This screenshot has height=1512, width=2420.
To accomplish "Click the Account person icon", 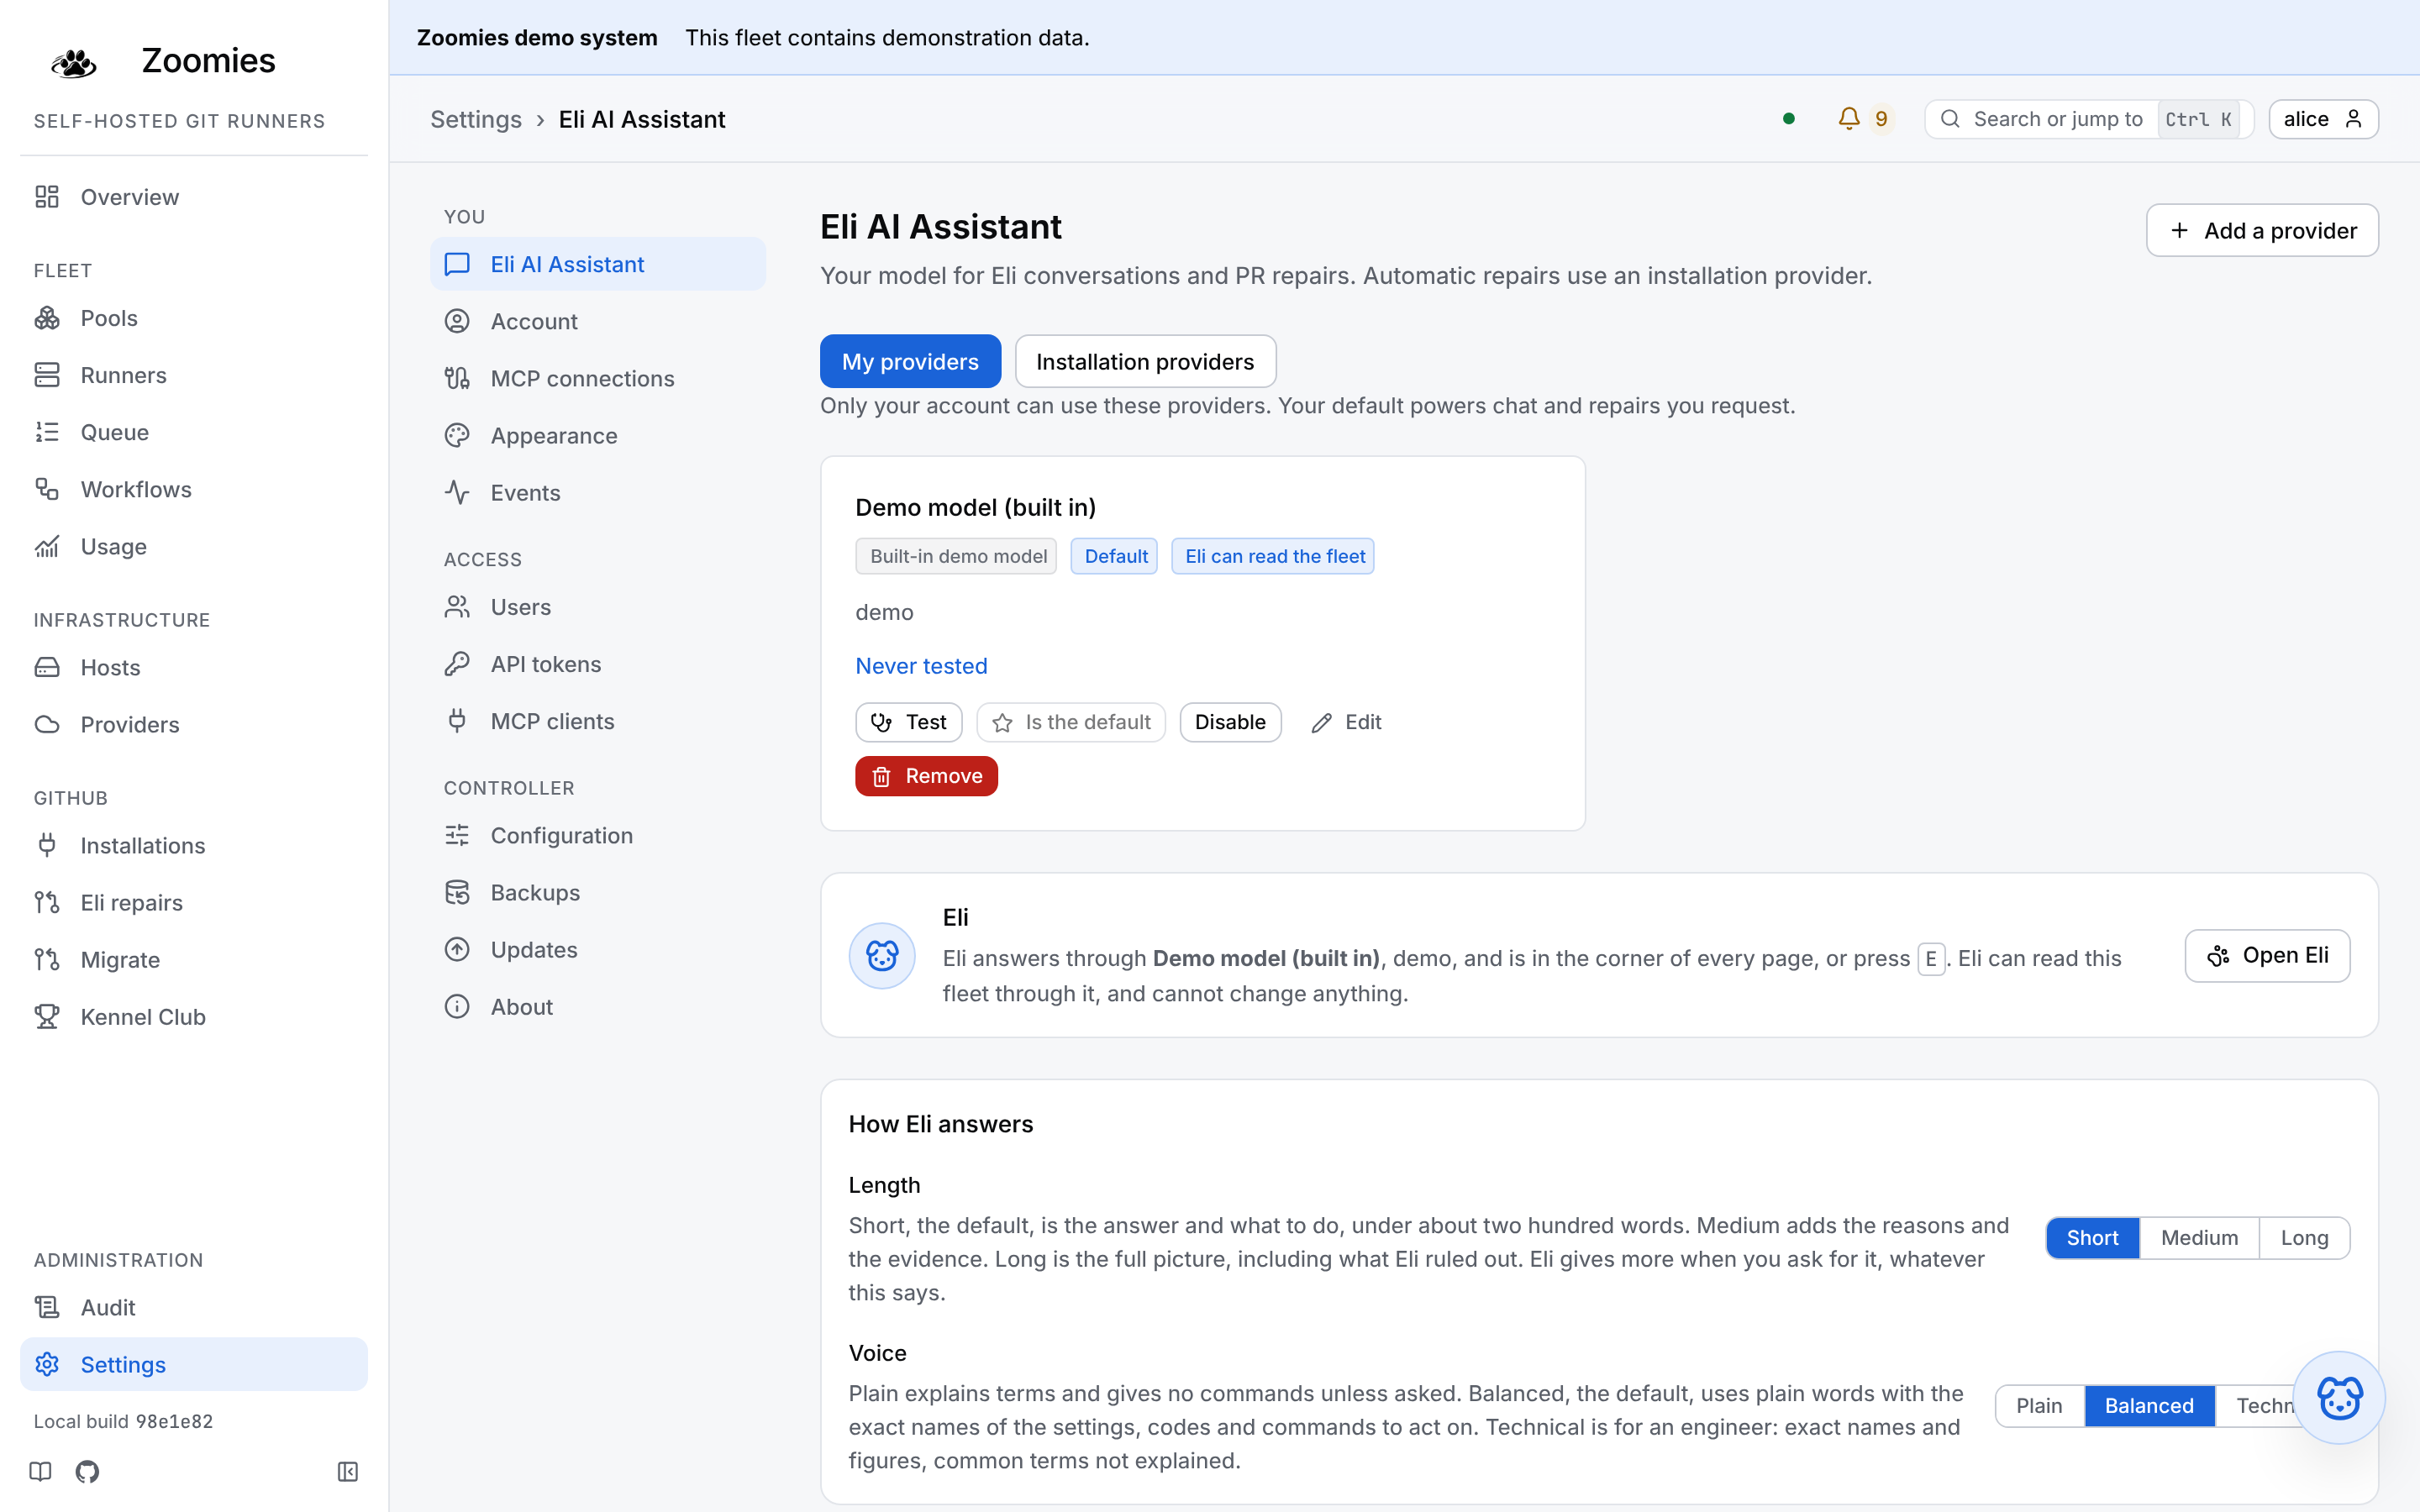I will [x=457, y=321].
